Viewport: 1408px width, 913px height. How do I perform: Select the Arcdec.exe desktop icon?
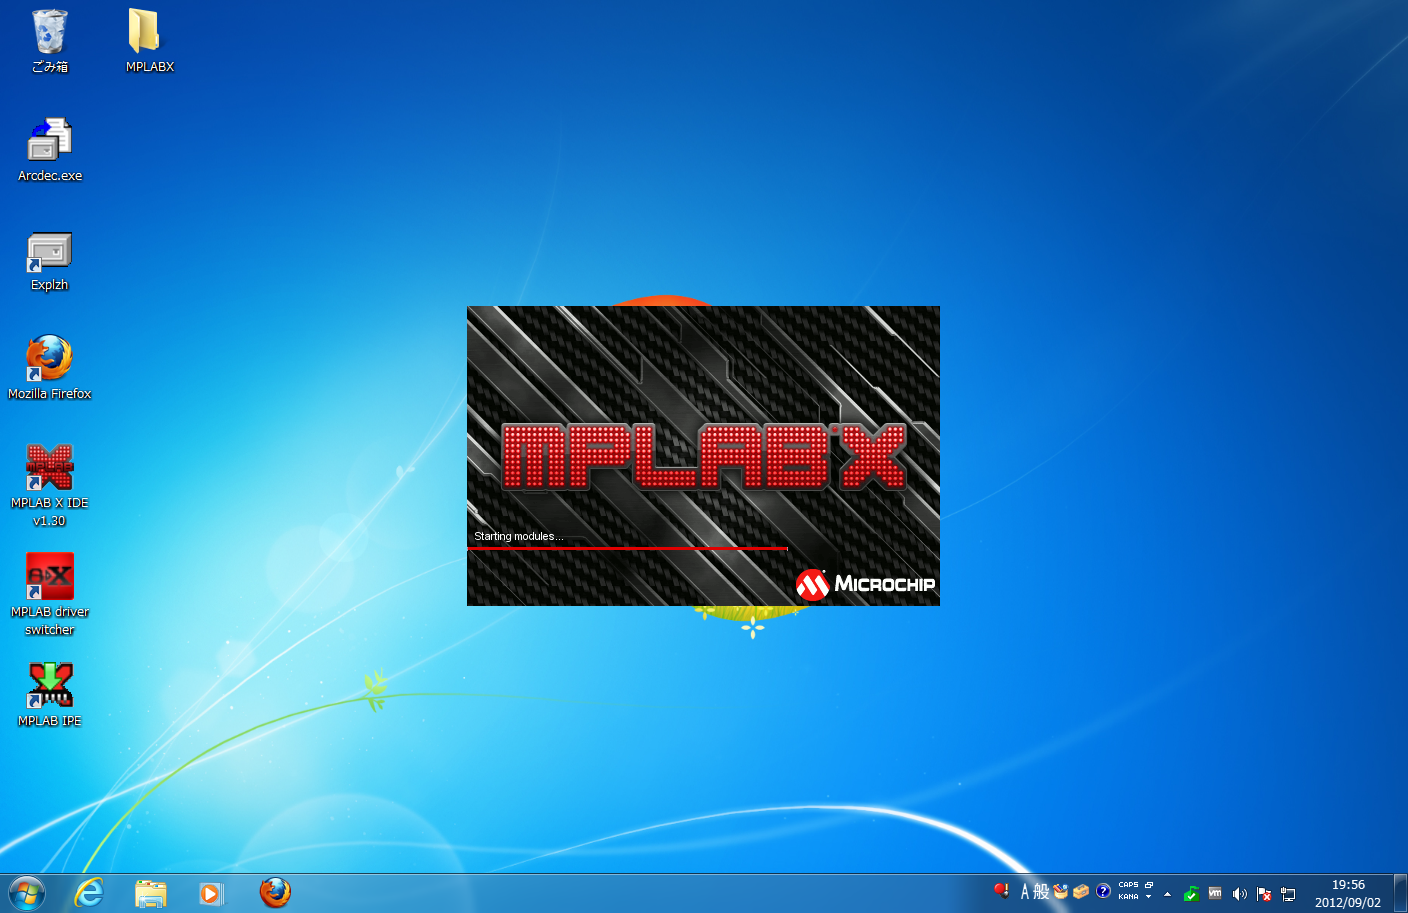point(50,150)
